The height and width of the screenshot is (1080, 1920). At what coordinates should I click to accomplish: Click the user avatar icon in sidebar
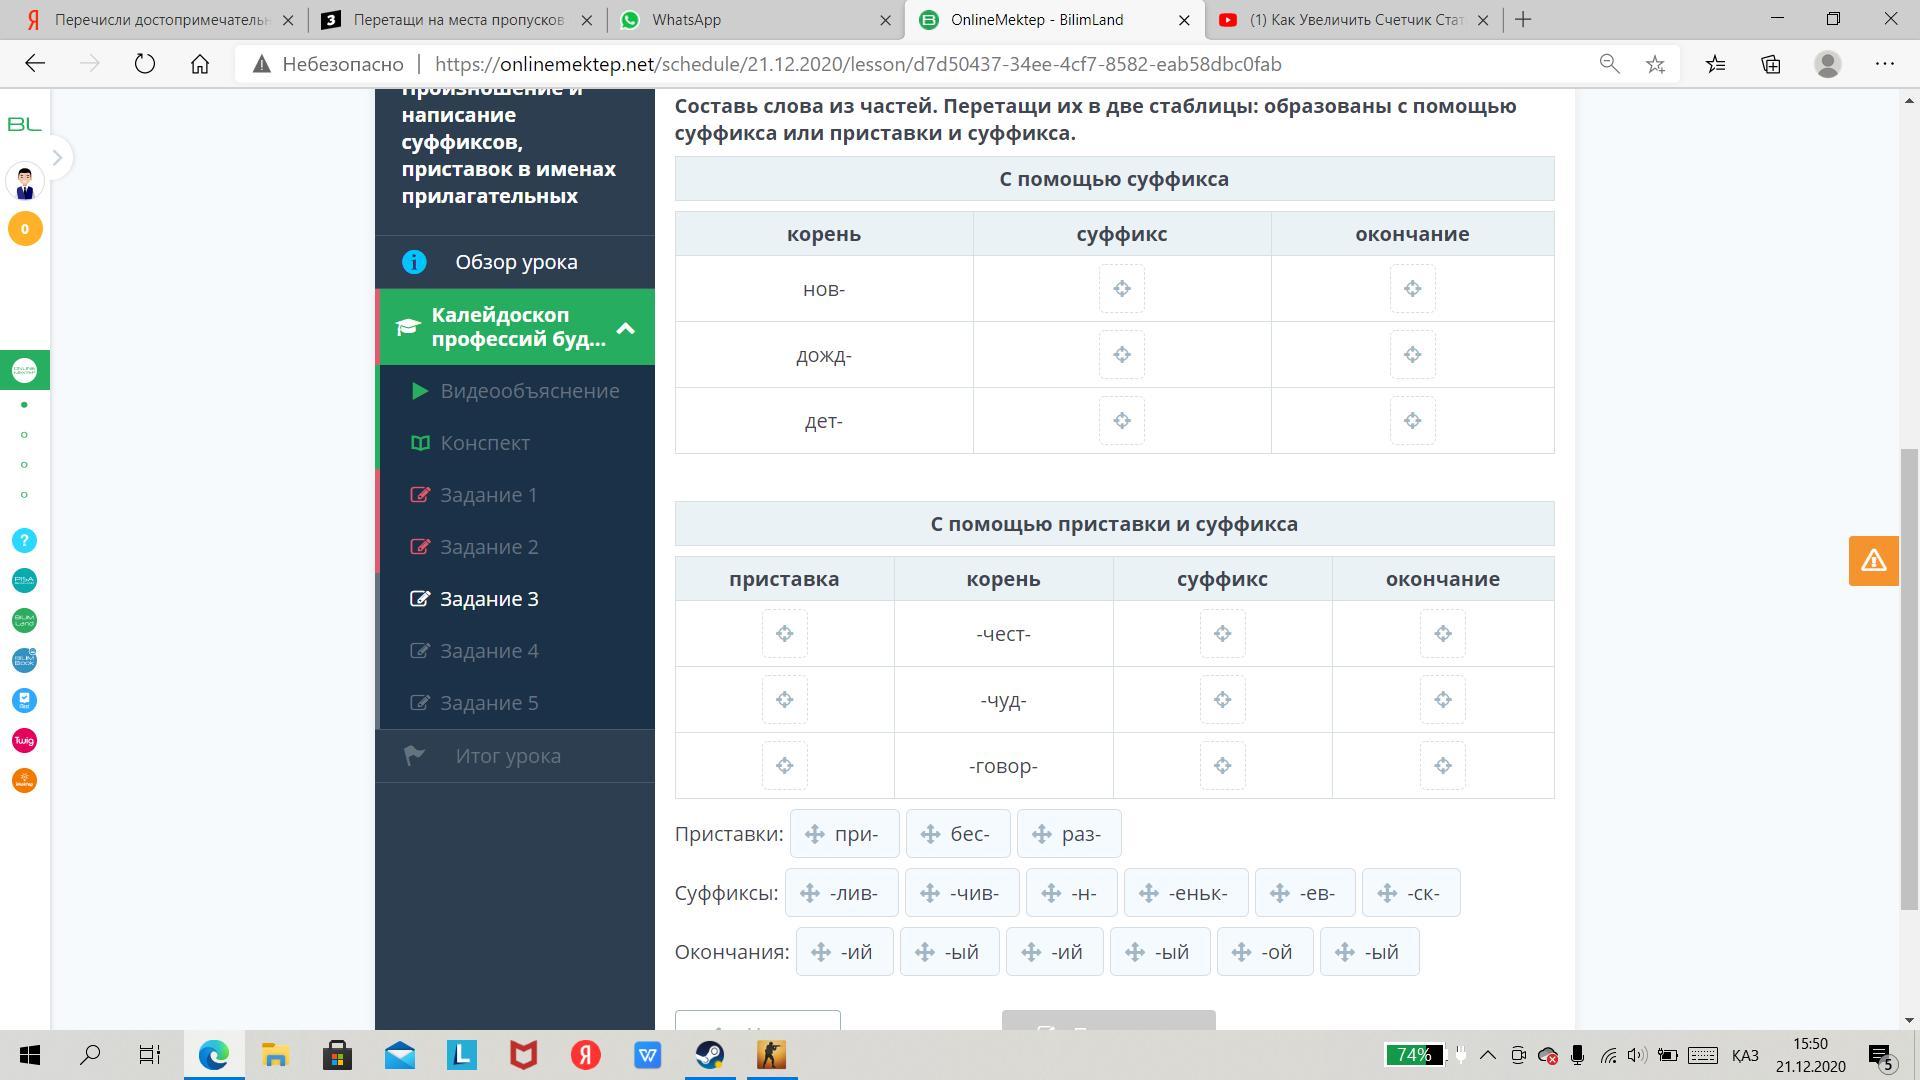25,183
